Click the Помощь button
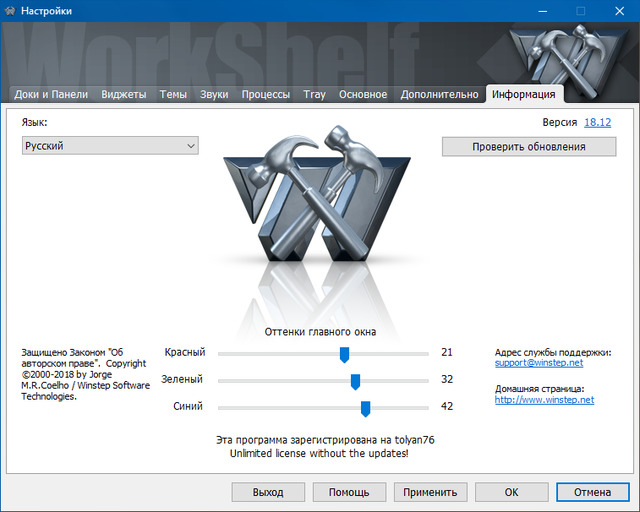Viewport: 640px width, 512px height. coord(348,492)
